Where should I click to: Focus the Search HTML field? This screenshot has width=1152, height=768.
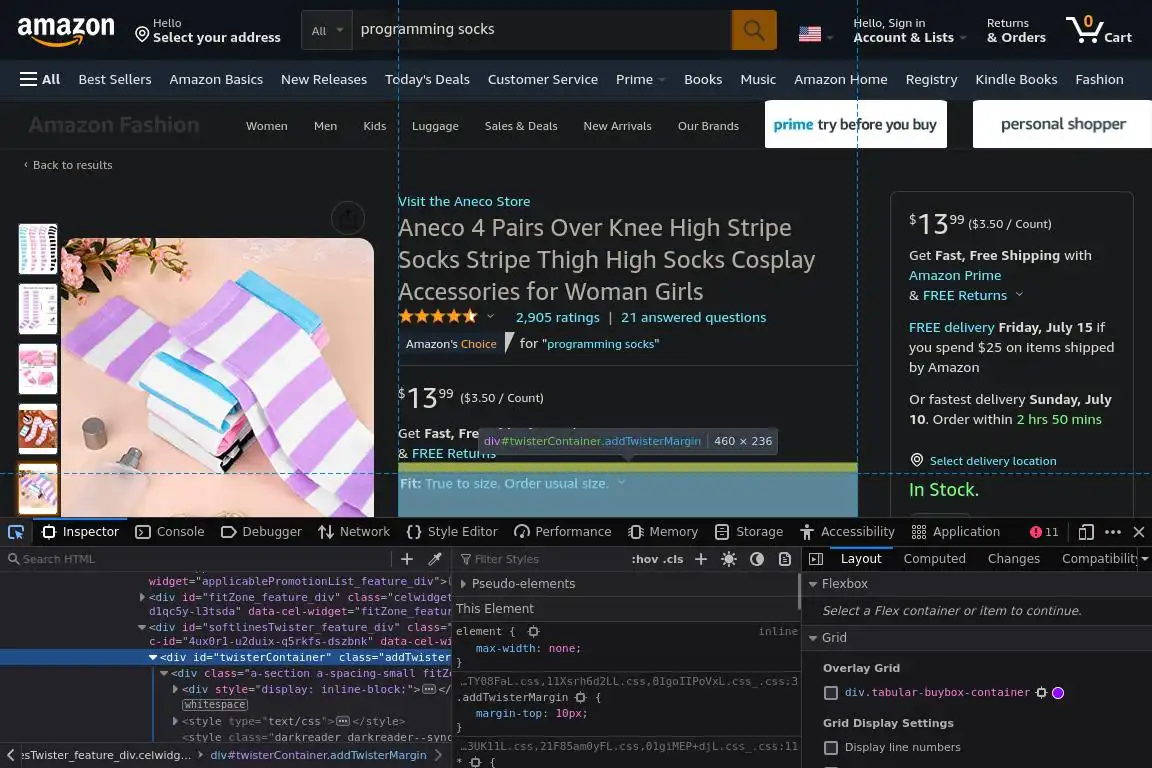(198, 559)
